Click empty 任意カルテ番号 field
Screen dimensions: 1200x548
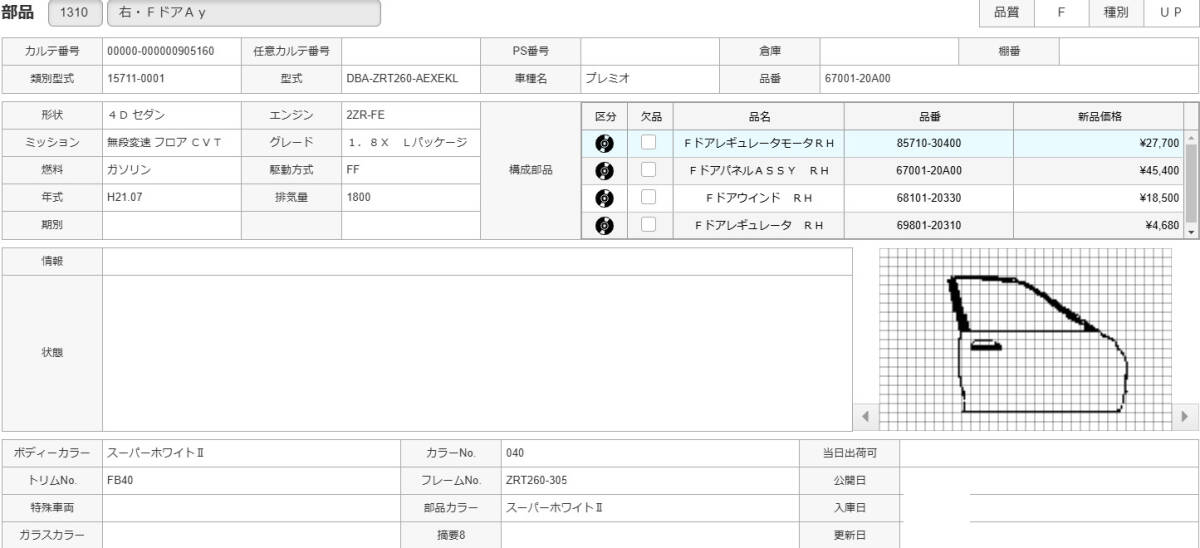(411, 51)
